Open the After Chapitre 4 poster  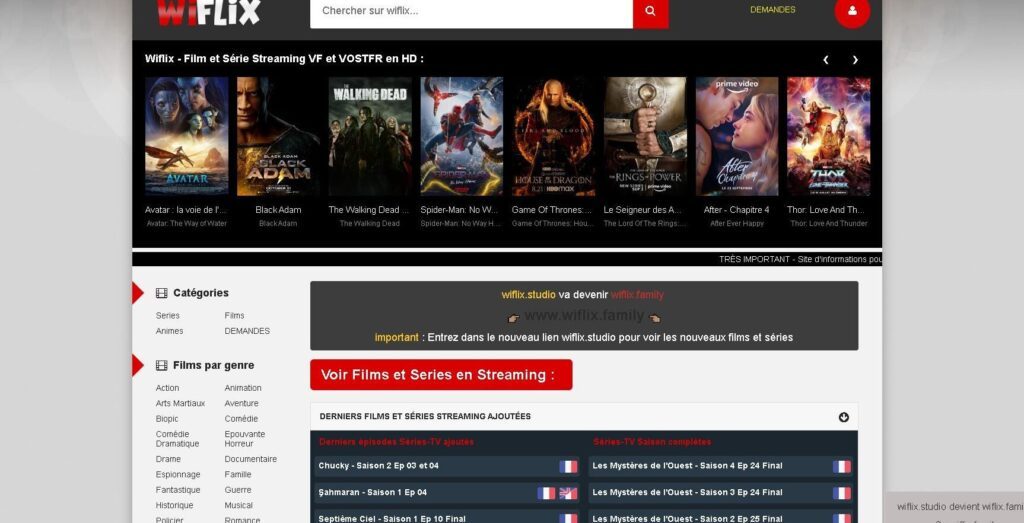[x=737, y=136]
